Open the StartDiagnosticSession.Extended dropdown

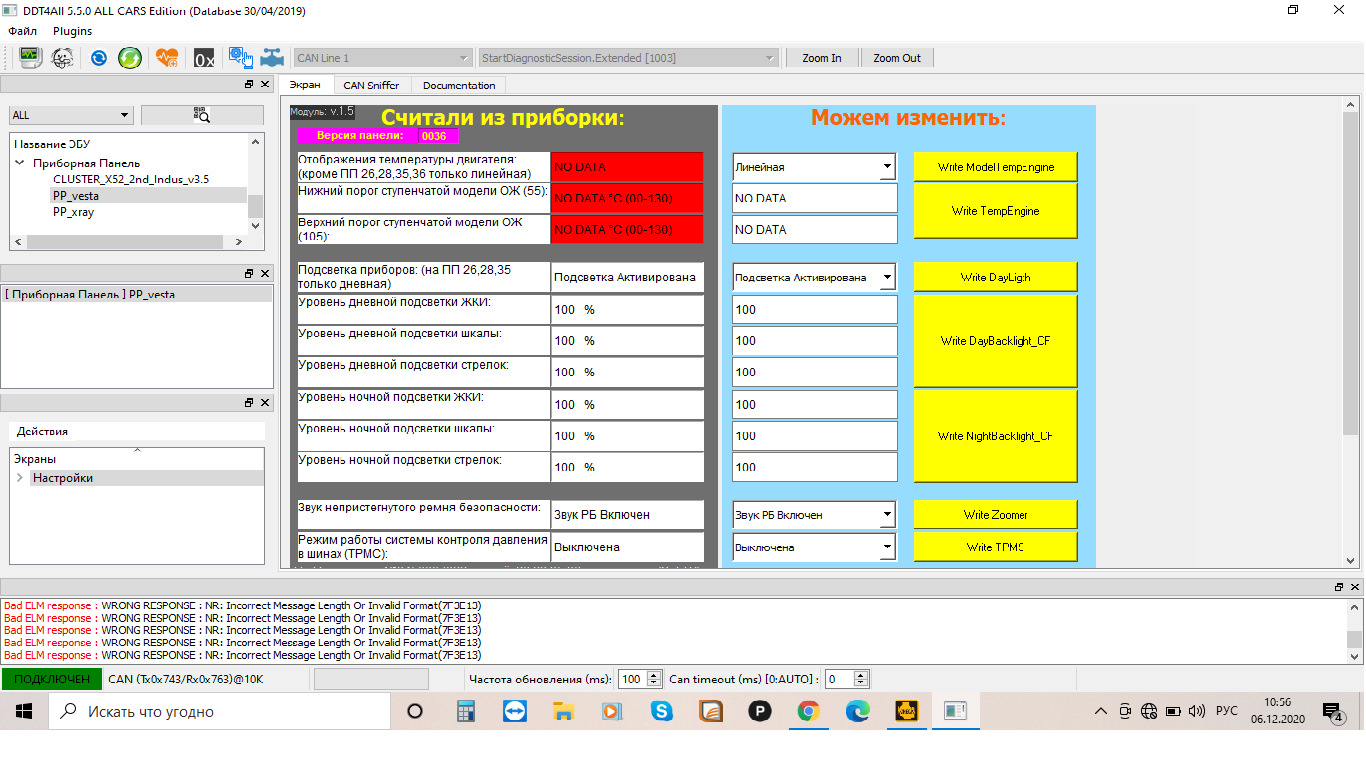628,58
